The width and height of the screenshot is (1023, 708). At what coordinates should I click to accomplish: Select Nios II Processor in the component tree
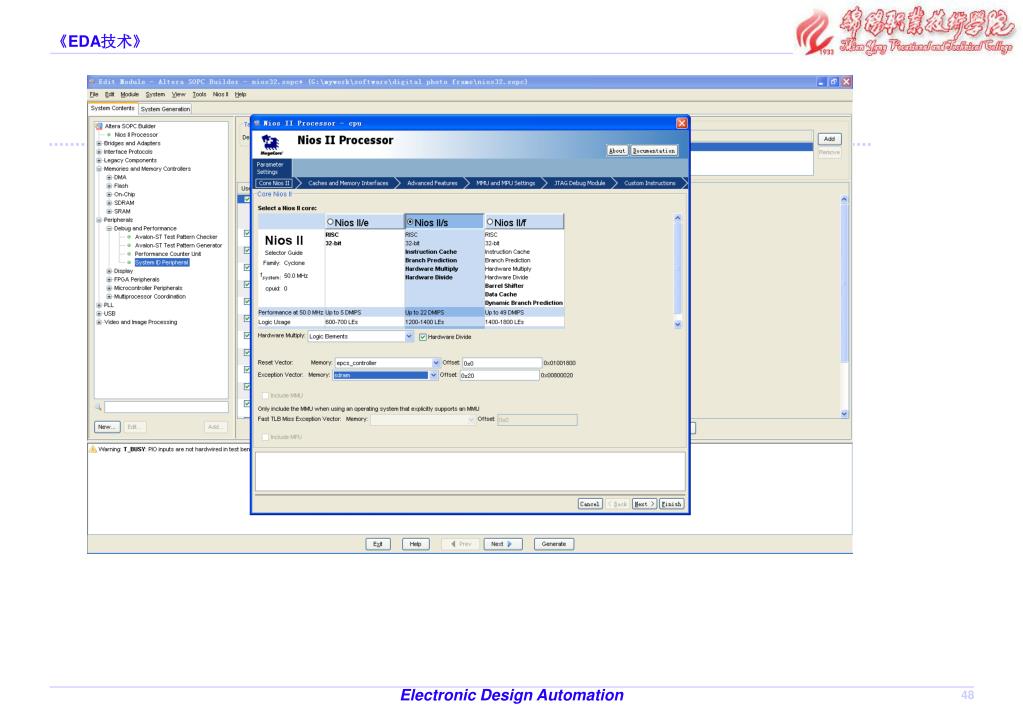tap(136, 135)
